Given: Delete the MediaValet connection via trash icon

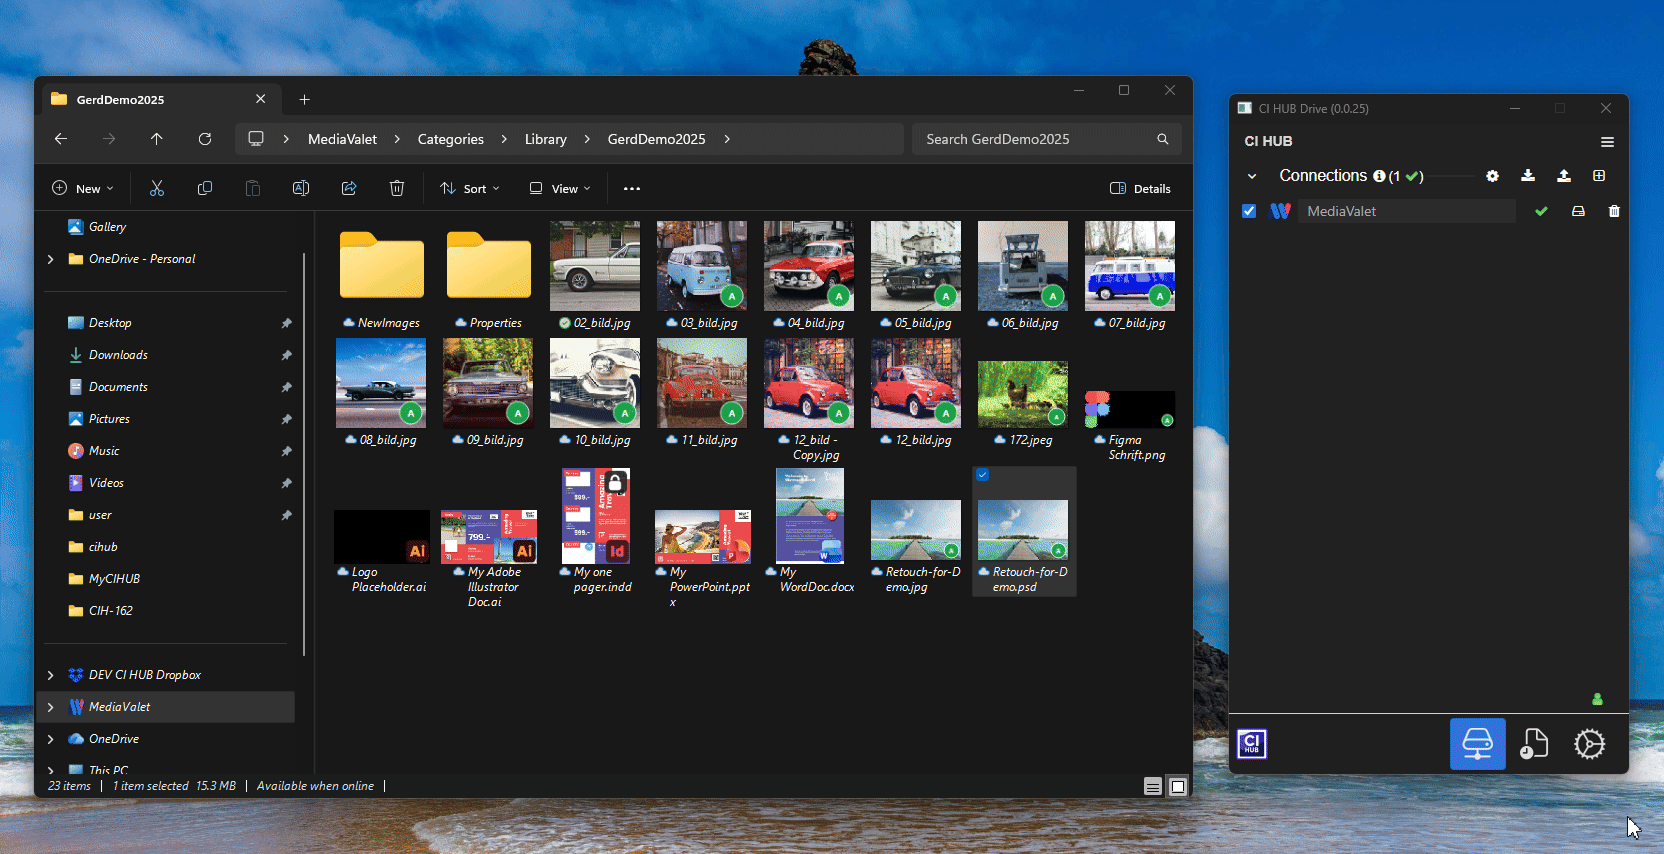Looking at the screenshot, I should point(1614,211).
